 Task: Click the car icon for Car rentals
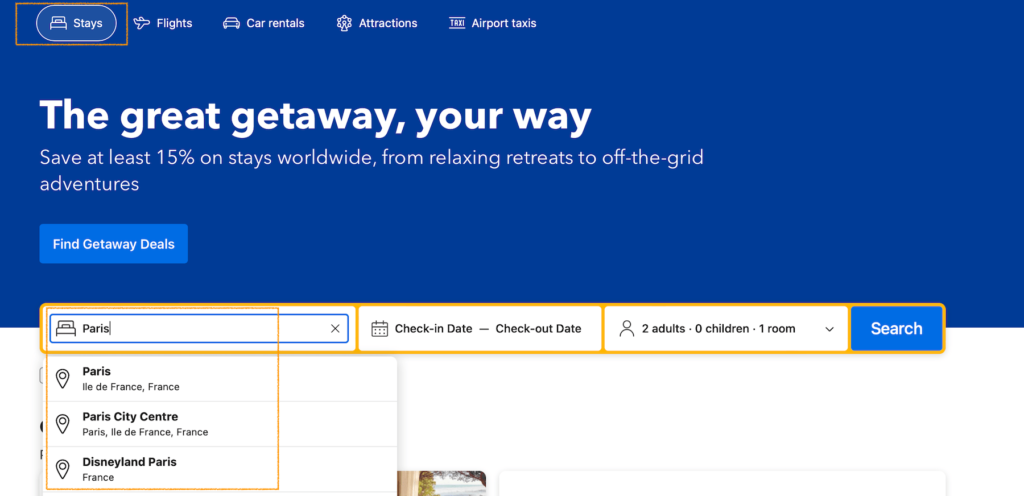pos(231,23)
